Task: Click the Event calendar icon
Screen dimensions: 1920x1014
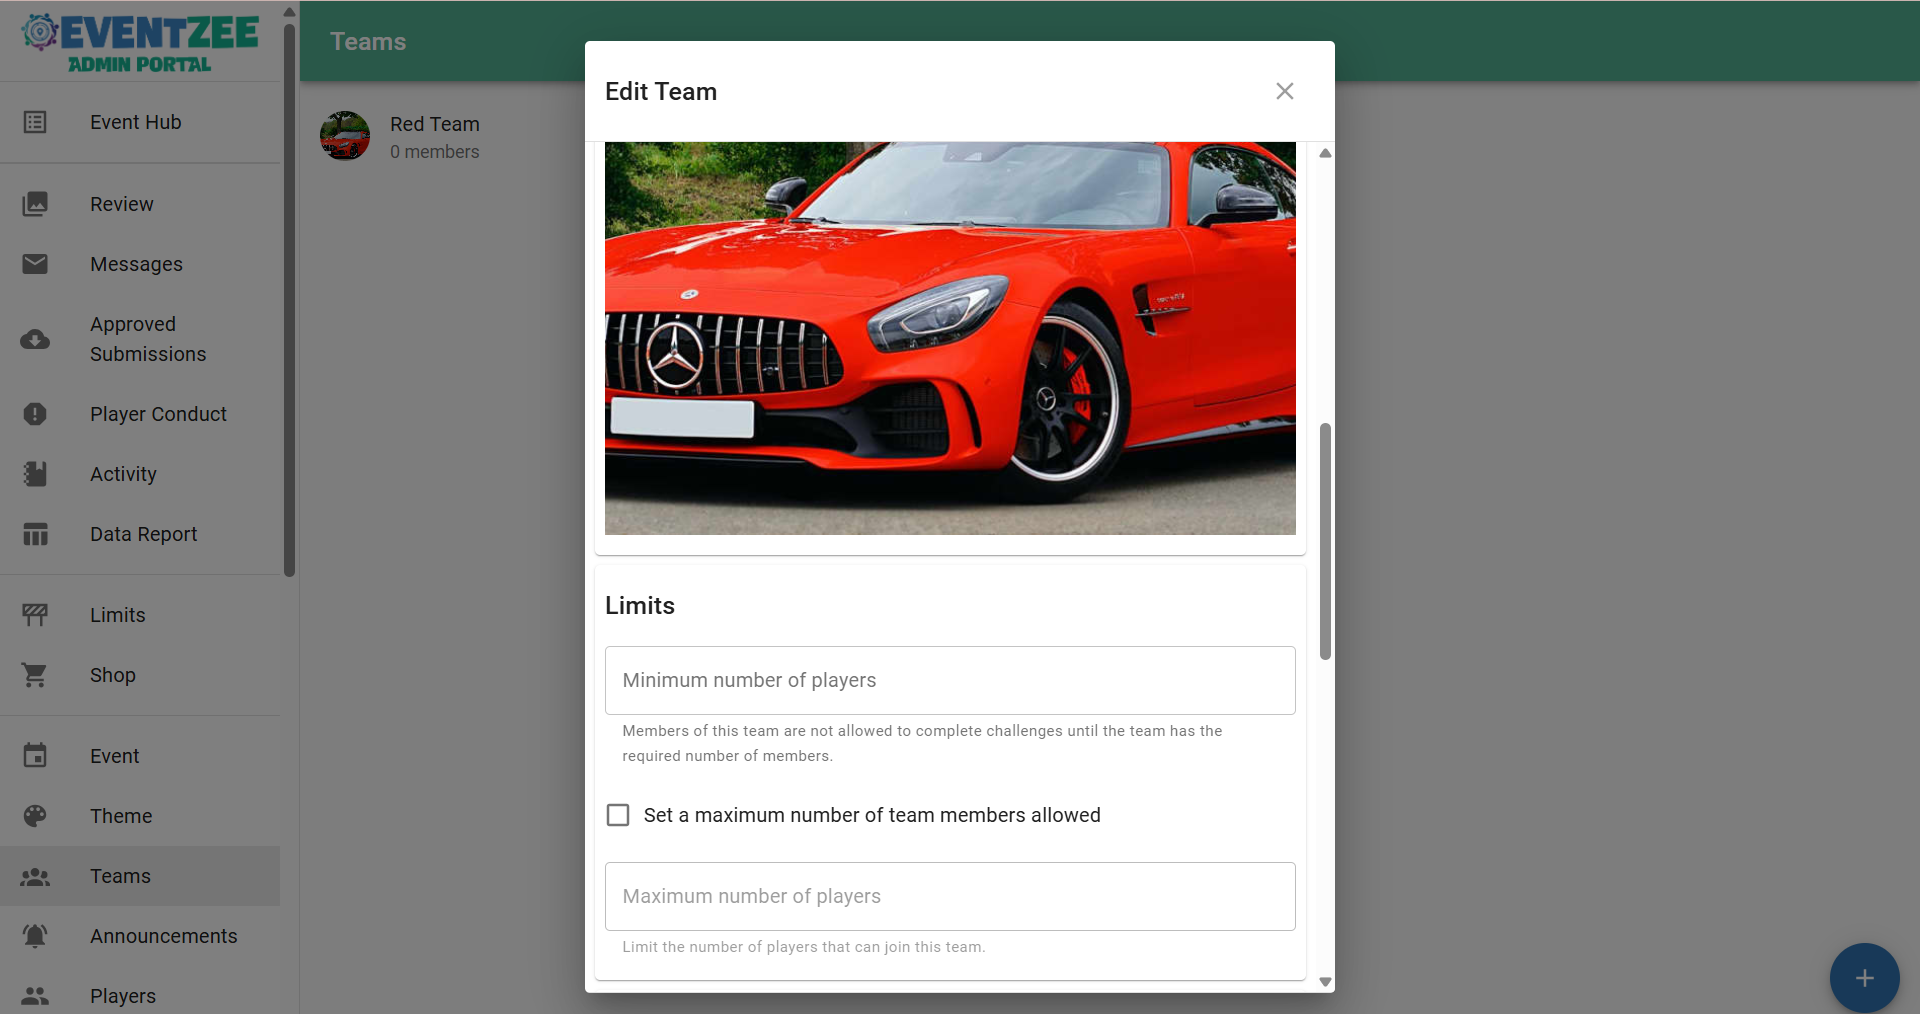Action: point(35,756)
